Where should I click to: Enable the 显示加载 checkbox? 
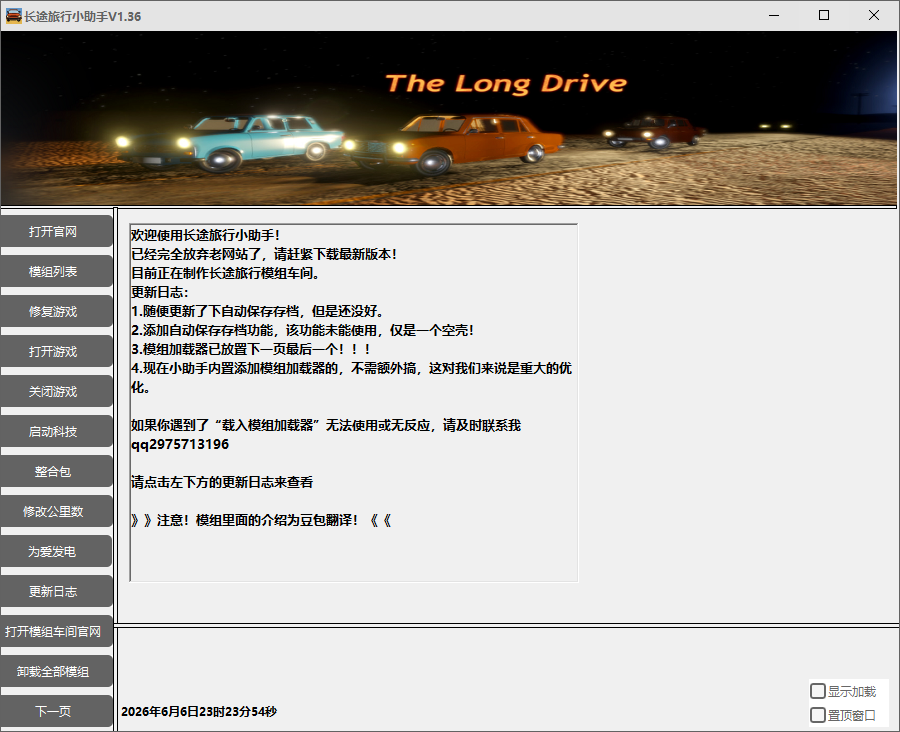[x=817, y=691]
